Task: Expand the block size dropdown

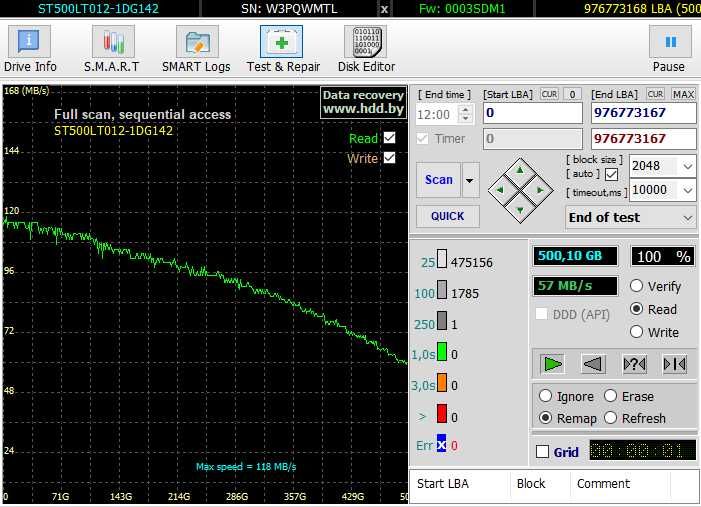Action: [x=687, y=166]
